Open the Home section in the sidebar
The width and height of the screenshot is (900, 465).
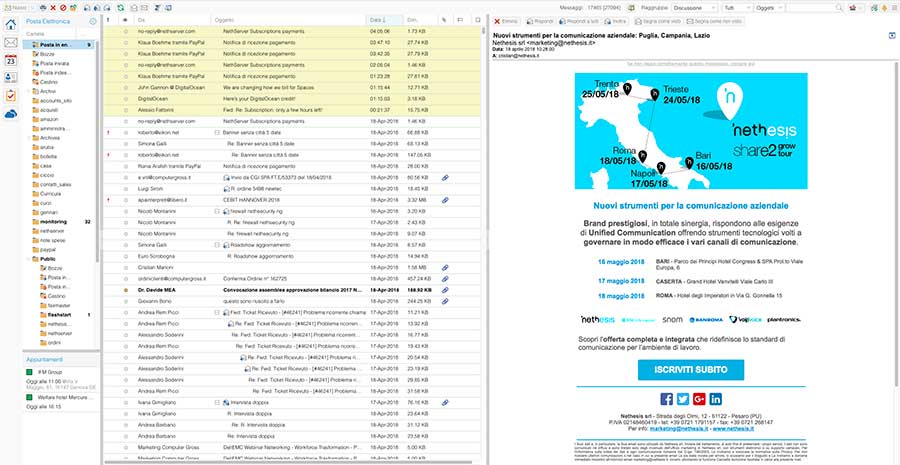[x=10, y=25]
